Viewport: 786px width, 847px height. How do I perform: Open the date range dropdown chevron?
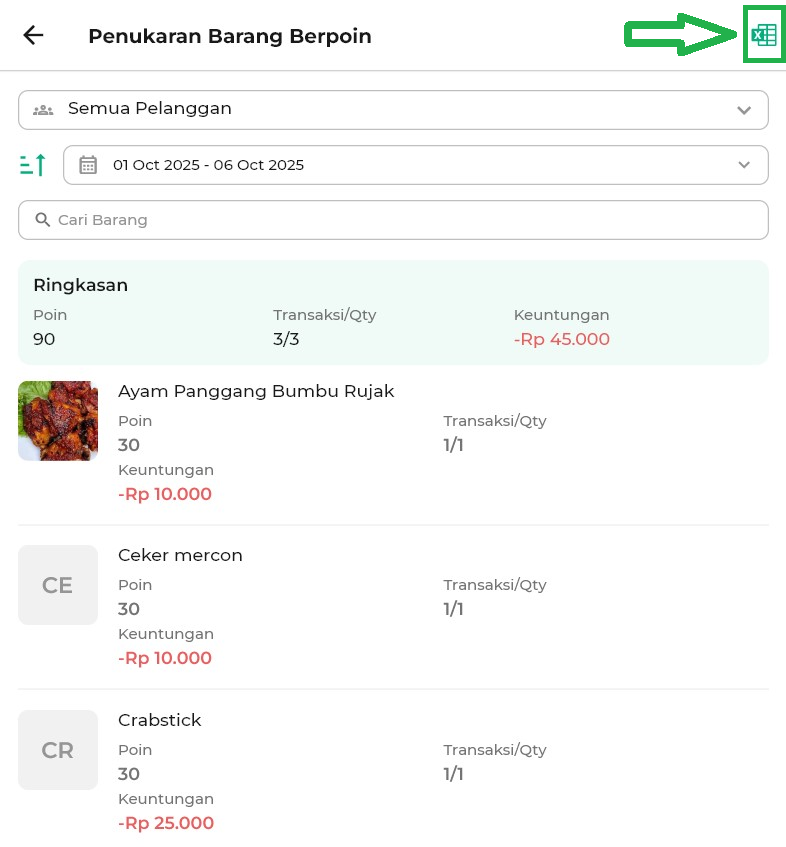[743, 165]
